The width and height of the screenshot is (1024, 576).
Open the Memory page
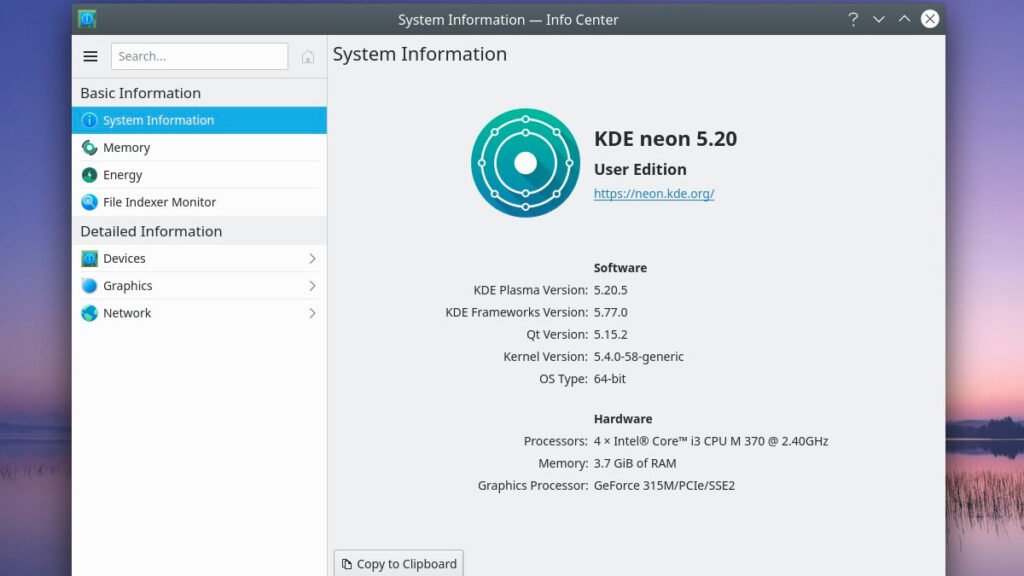pos(199,148)
